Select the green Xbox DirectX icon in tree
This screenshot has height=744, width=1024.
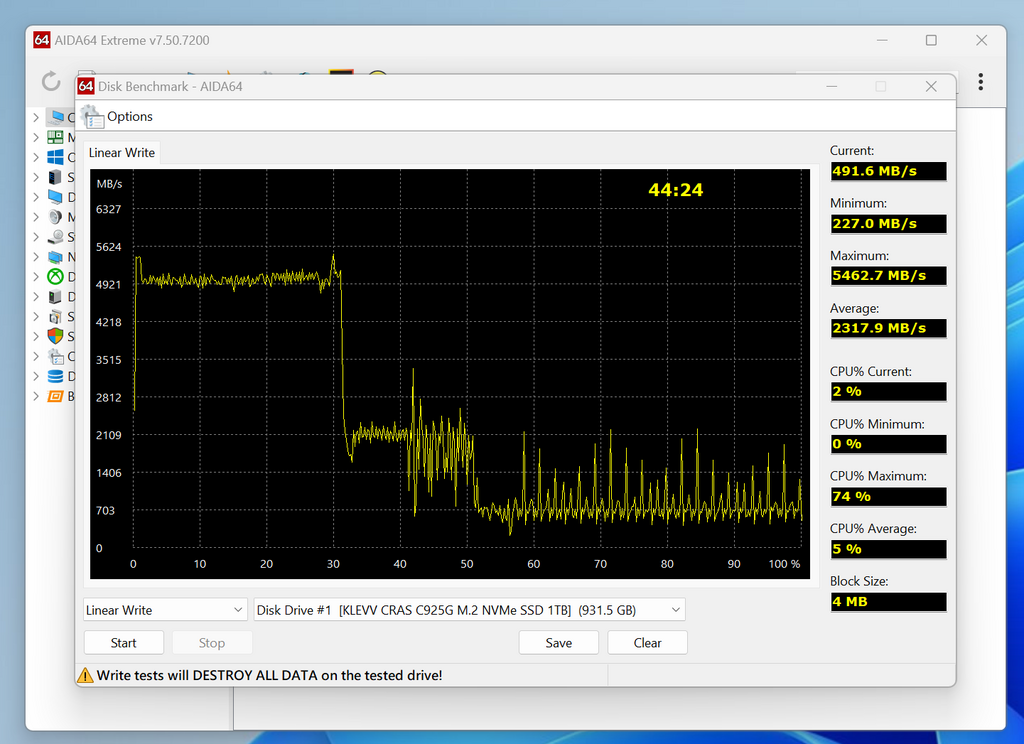[x=56, y=277]
